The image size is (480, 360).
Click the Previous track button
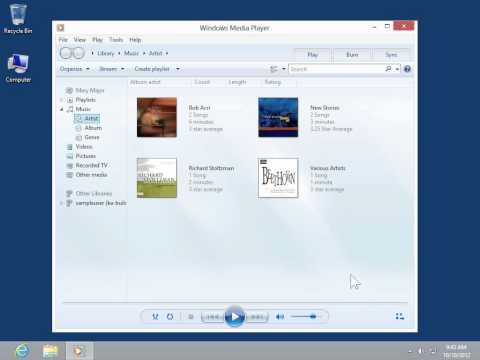(213, 317)
